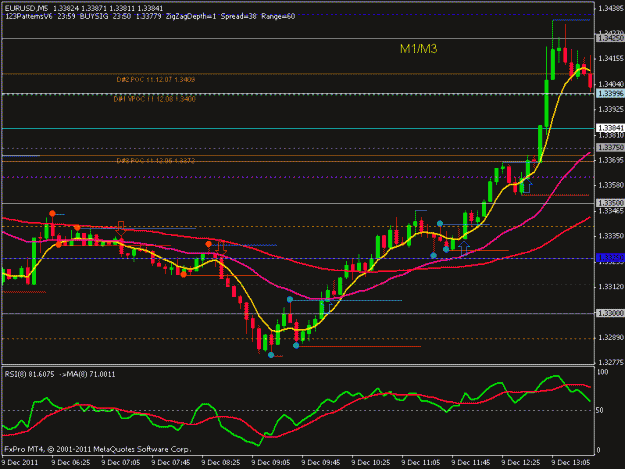This screenshot has width=625, height=469.
Task: Click the 9 Dec 06:25 time label
Action: click(x=71, y=463)
